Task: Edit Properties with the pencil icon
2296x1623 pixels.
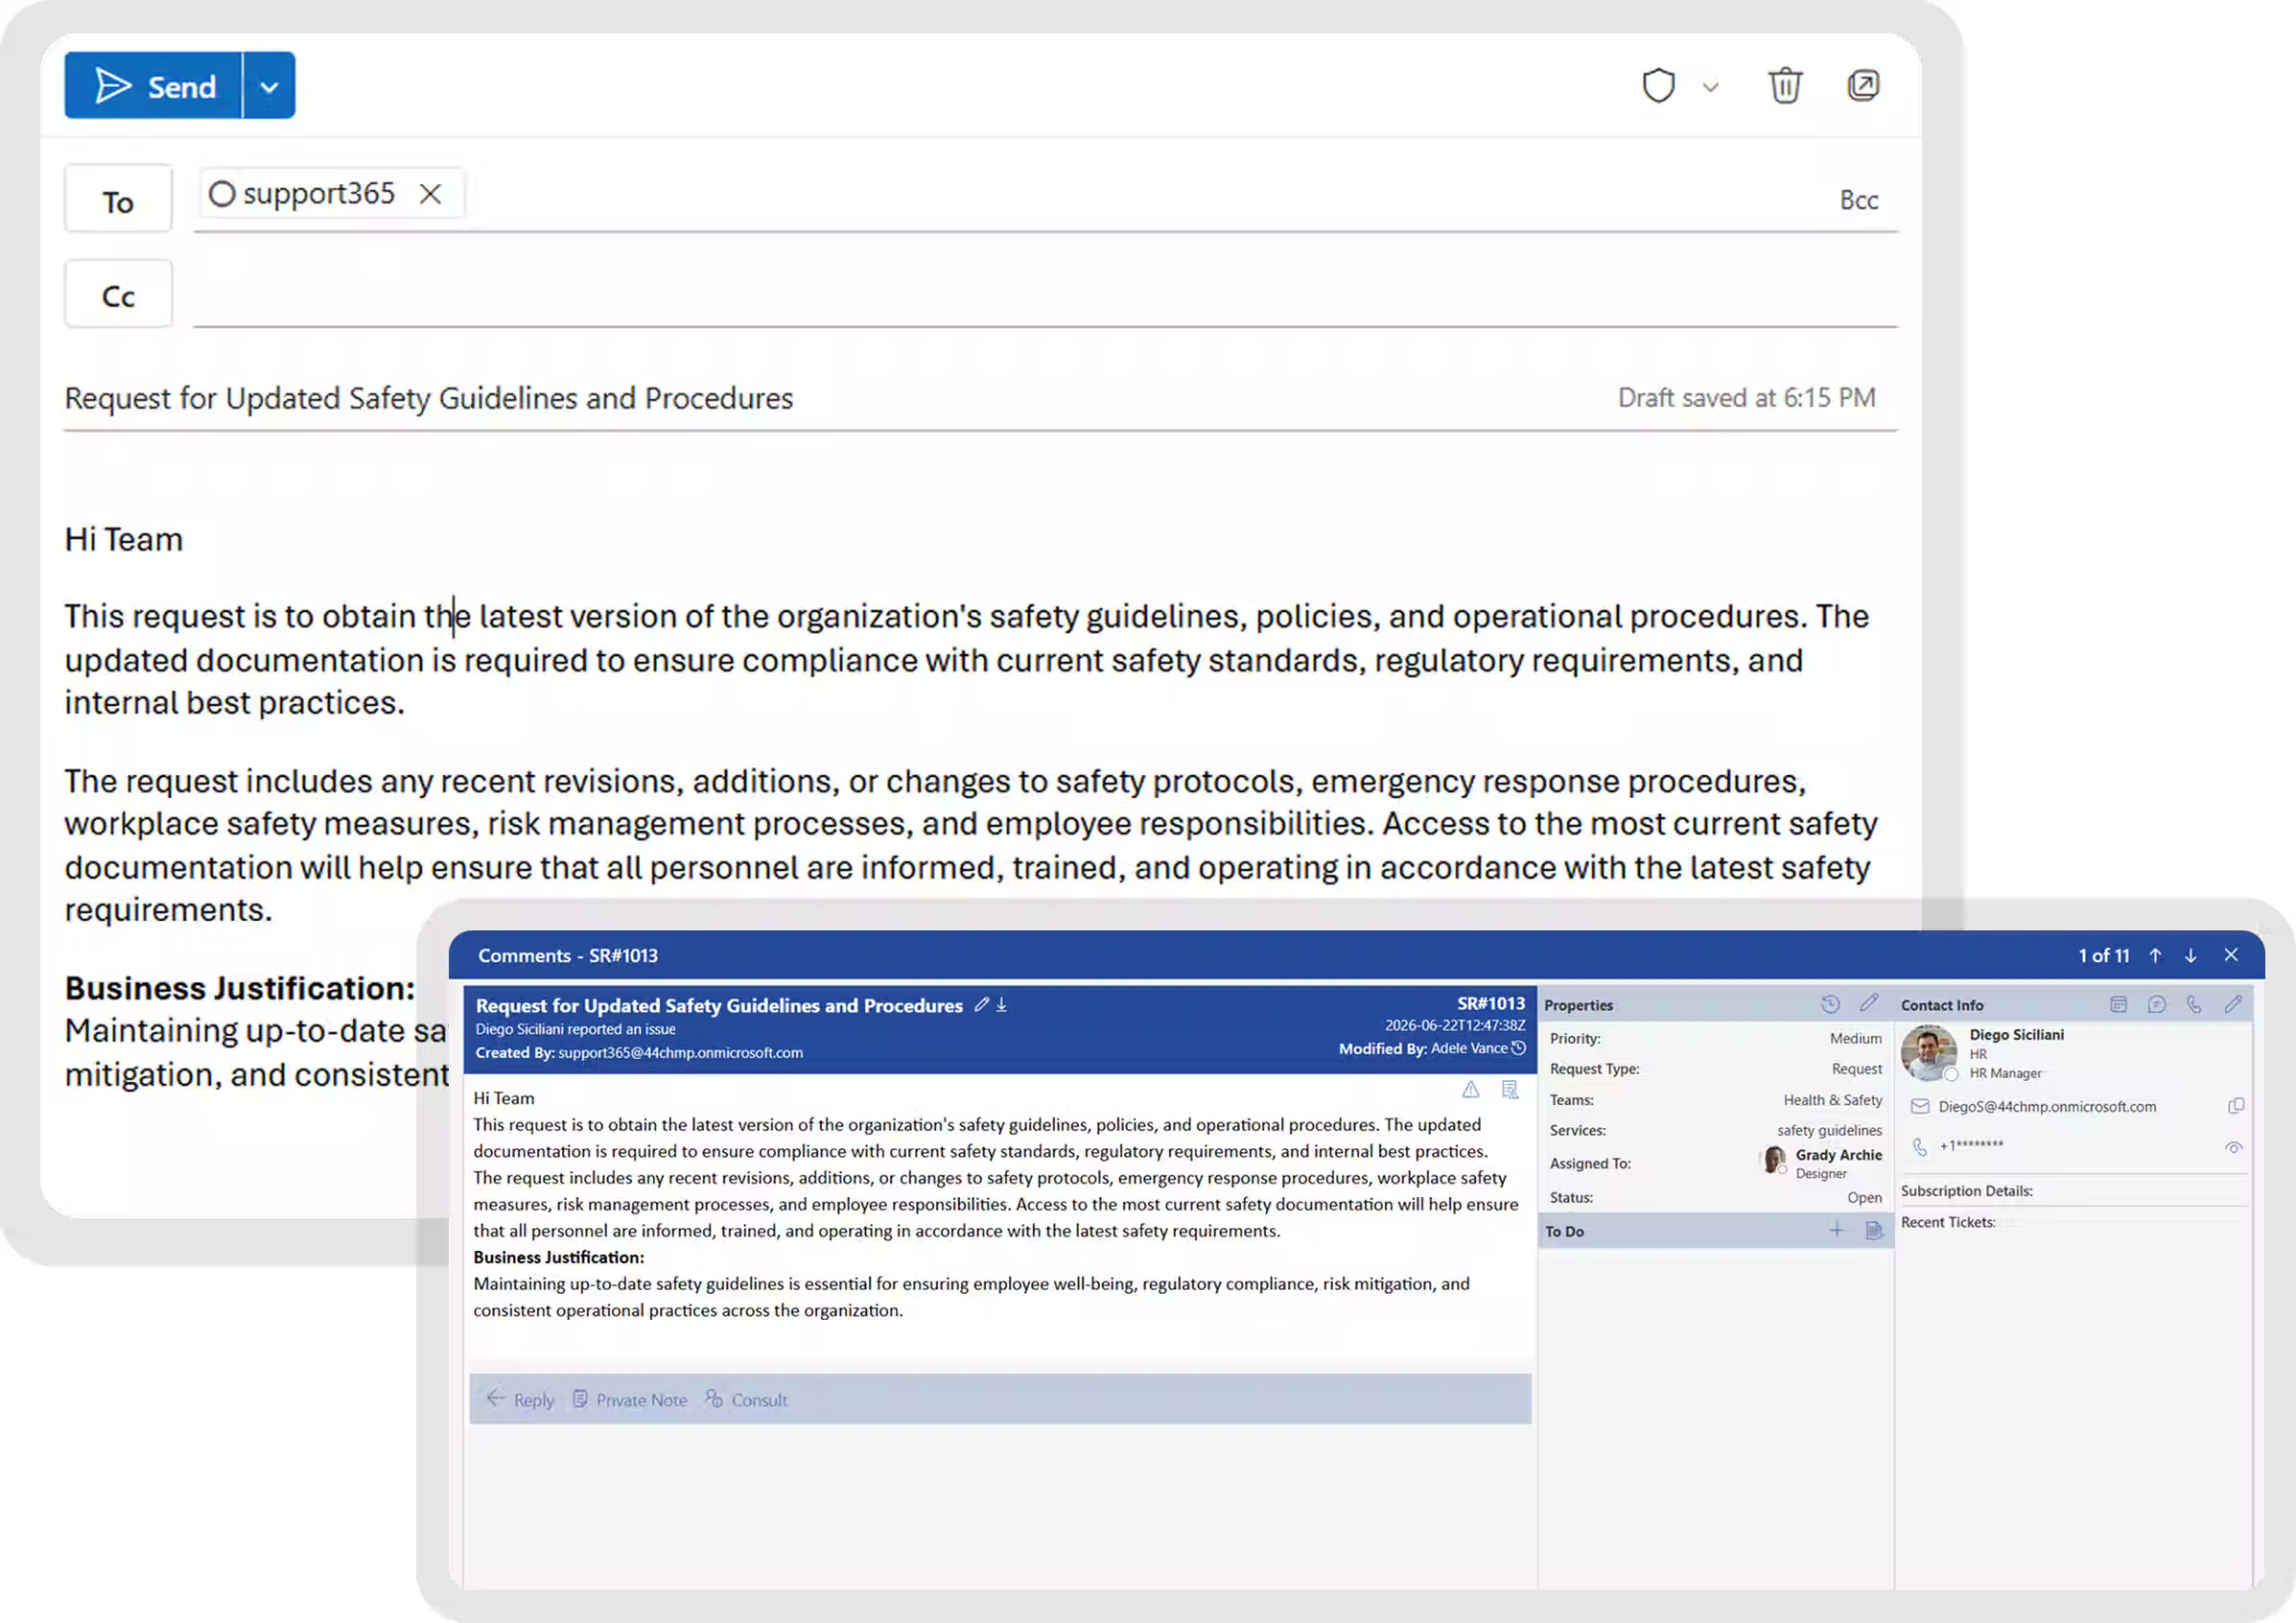Action: (x=1869, y=1003)
